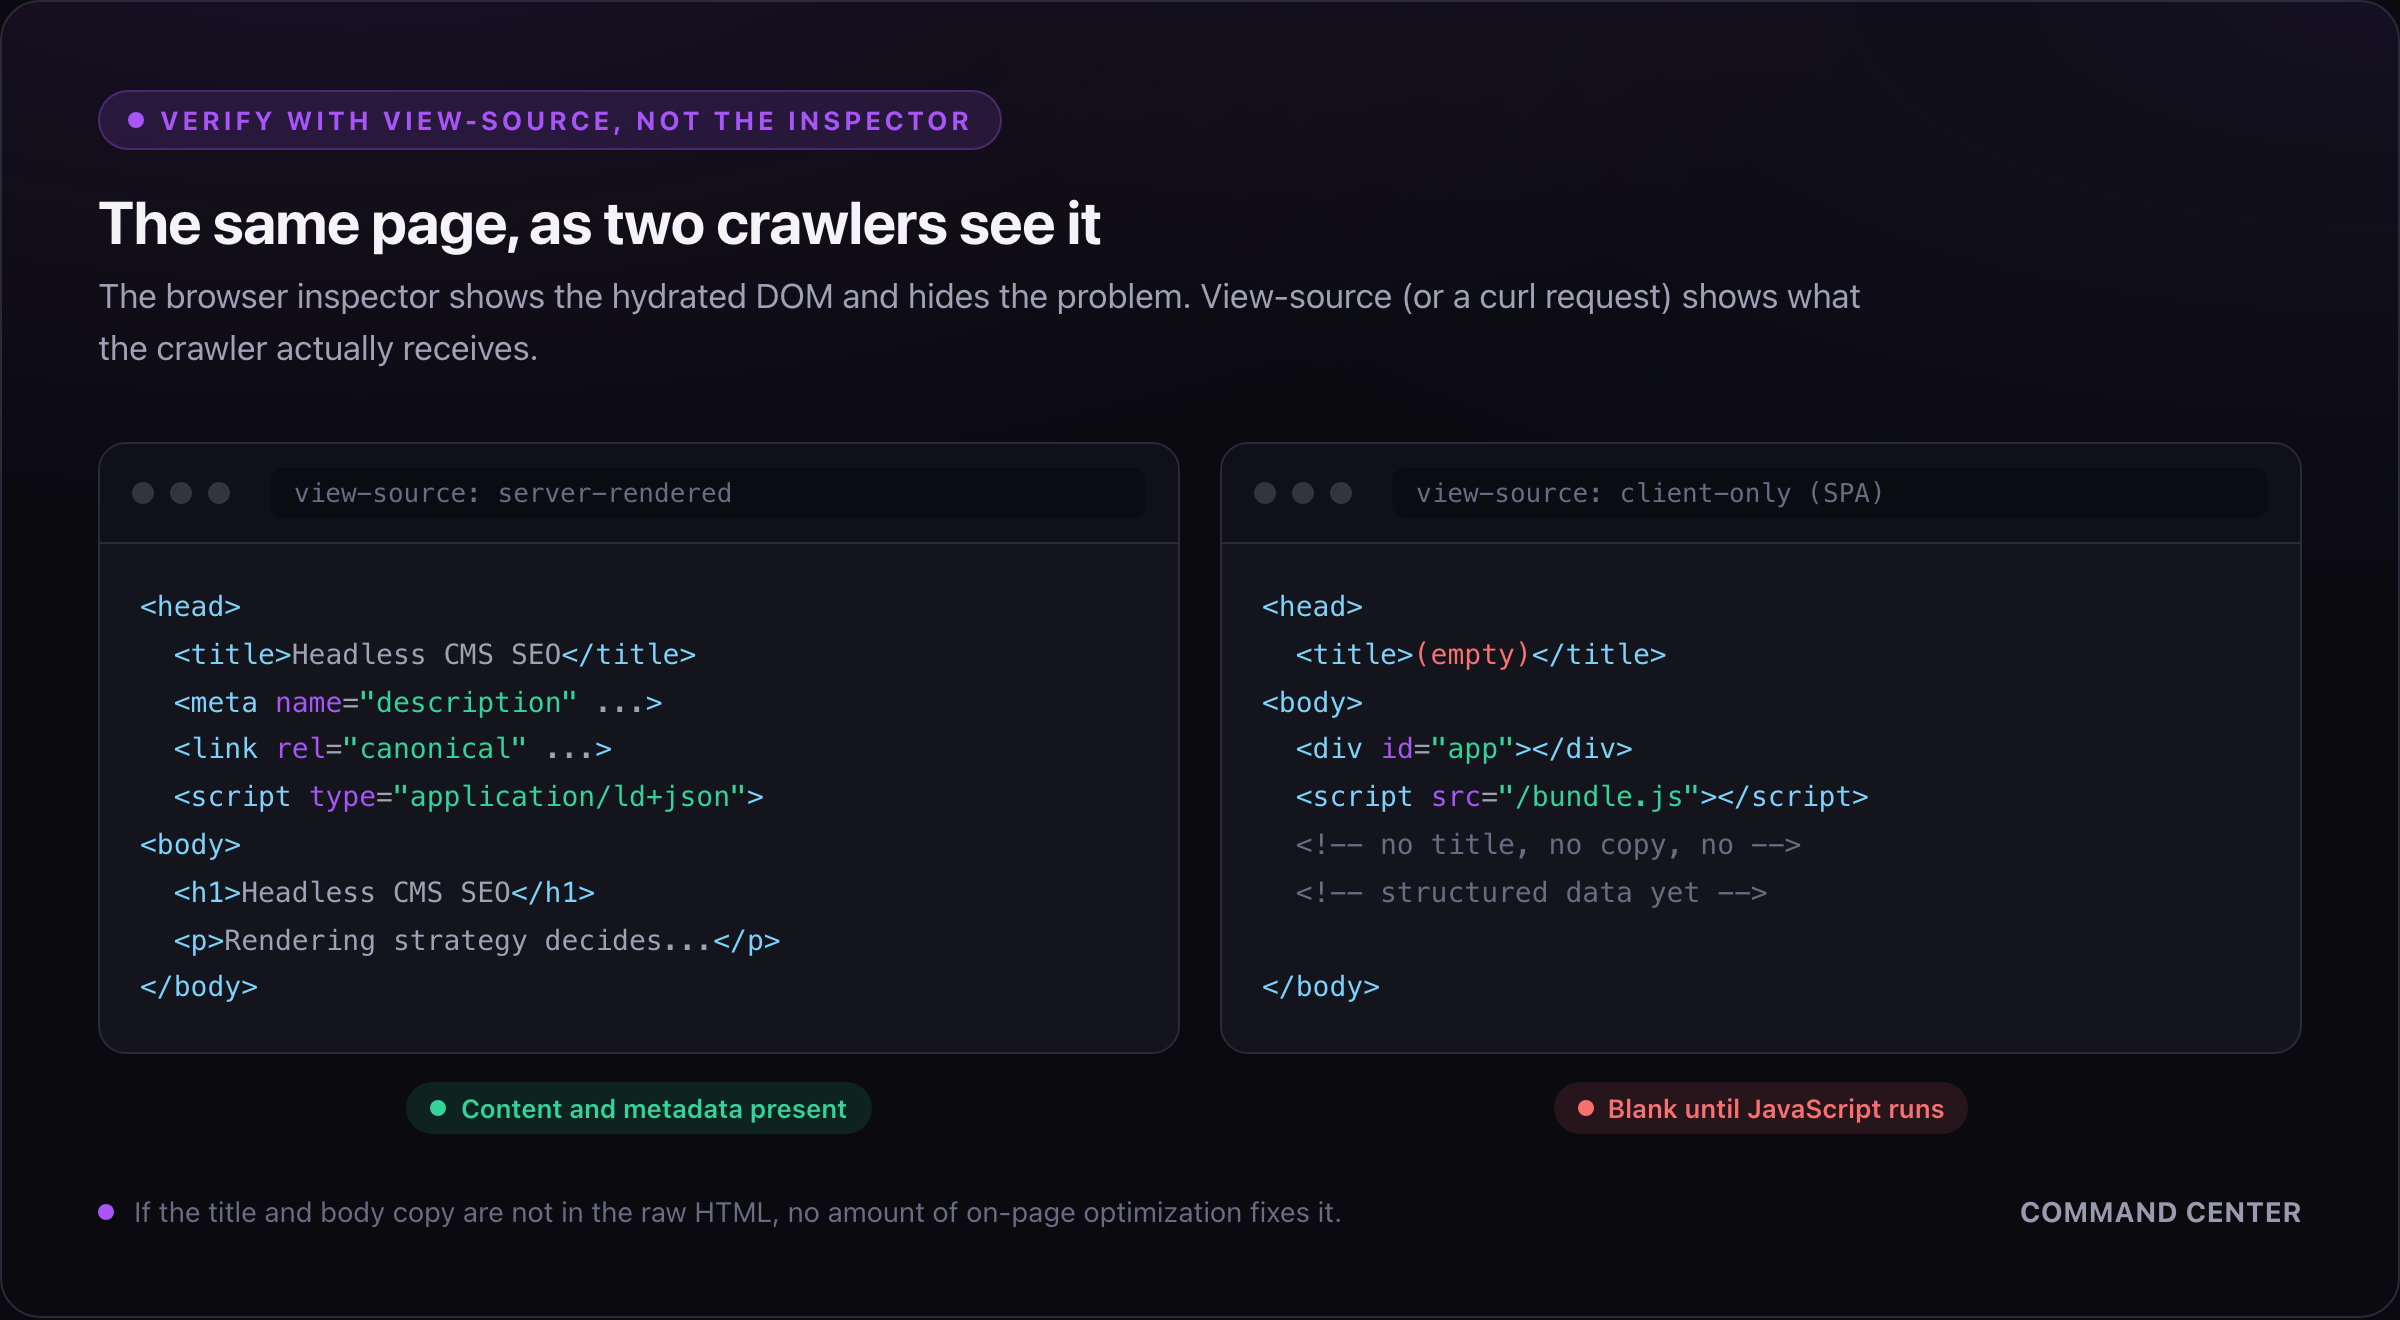Click the '<title>(empty)</title>' code line
2400x1320 pixels.
click(1480, 654)
